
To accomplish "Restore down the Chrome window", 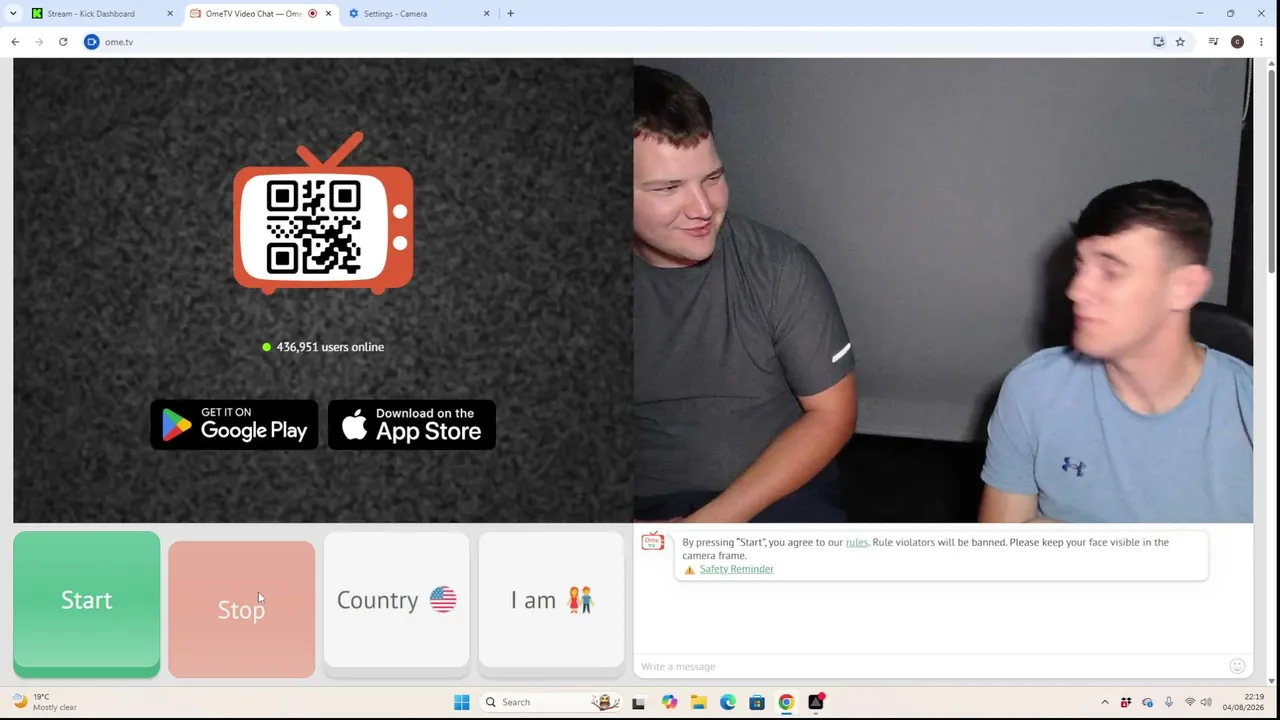I will coord(1231,14).
